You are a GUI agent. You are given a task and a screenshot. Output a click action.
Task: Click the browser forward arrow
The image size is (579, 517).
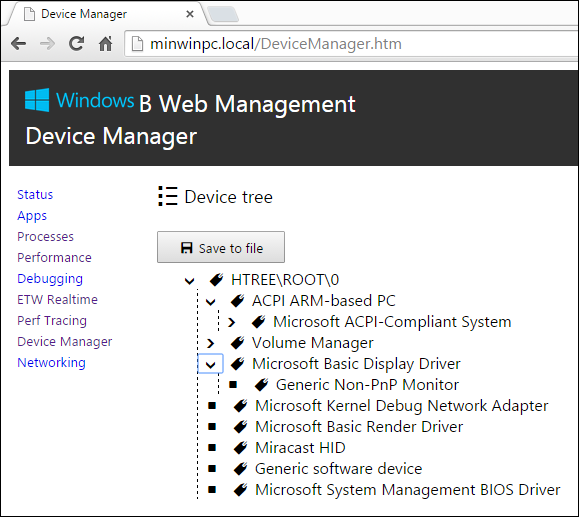(47, 44)
